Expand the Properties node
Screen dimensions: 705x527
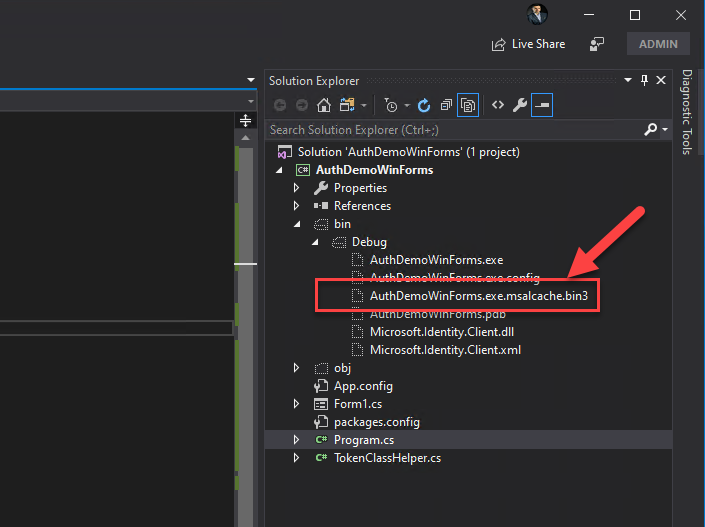(296, 188)
